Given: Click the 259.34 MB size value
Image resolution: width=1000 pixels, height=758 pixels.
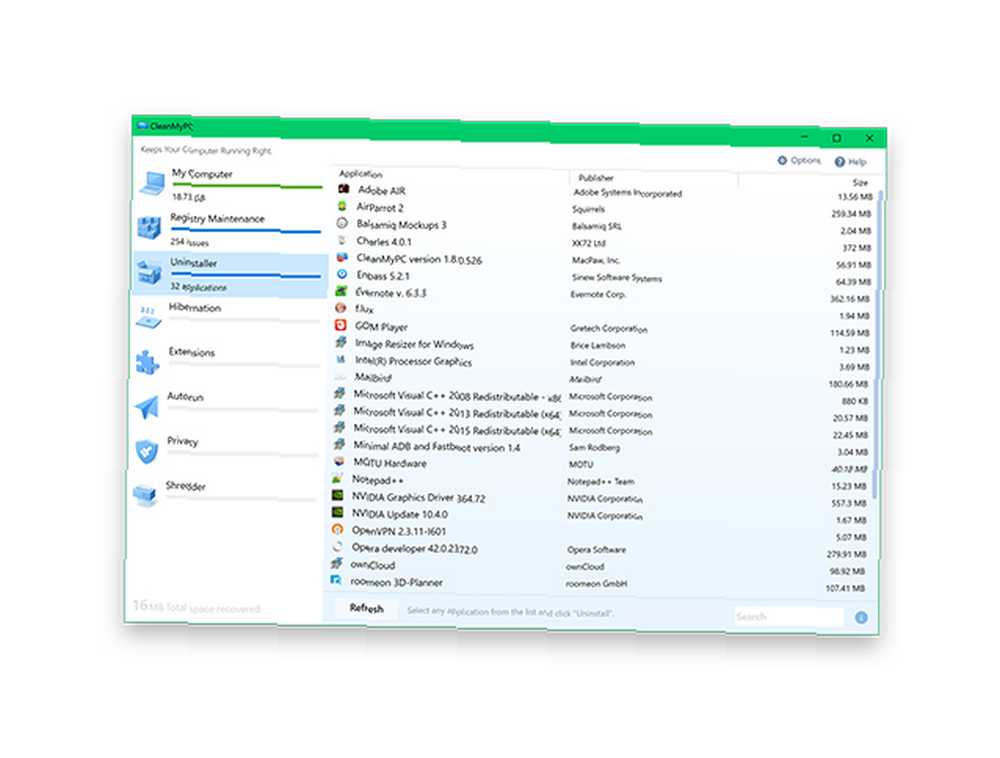Looking at the screenshot, I should (x=851, y=214).
